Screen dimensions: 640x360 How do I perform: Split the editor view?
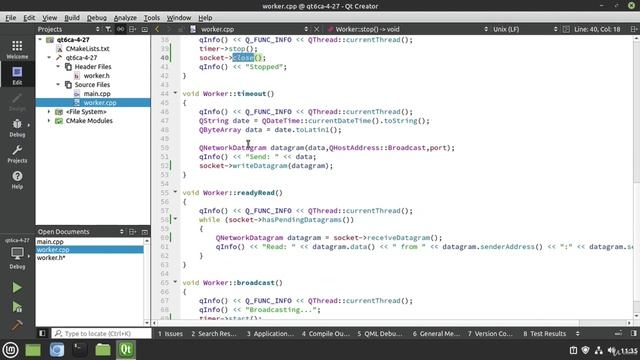click(x=633, y=29)
